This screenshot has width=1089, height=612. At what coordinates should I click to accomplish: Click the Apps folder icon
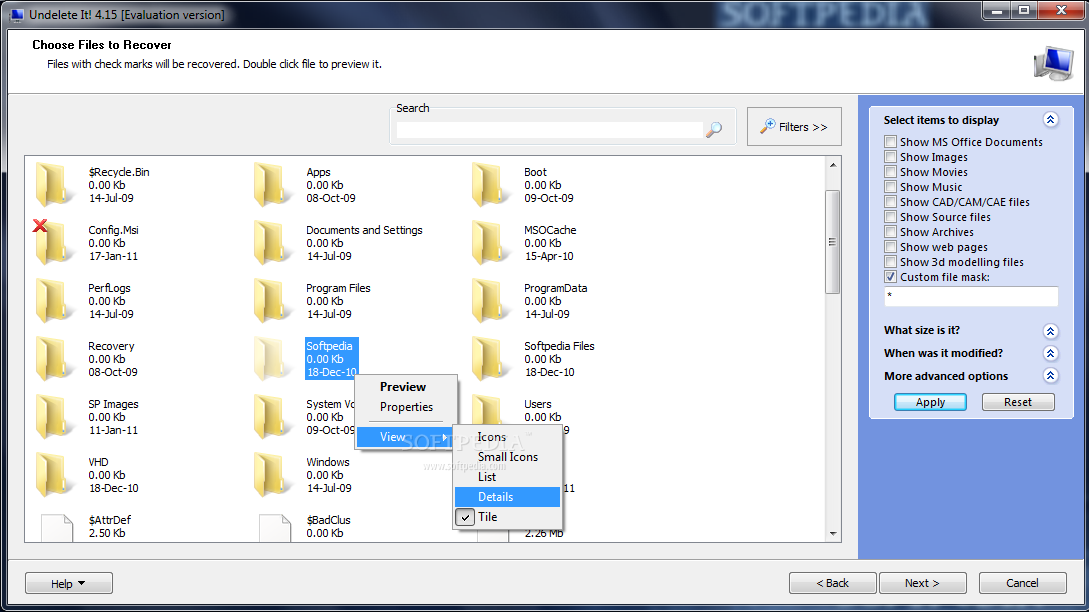coord(273,185)
